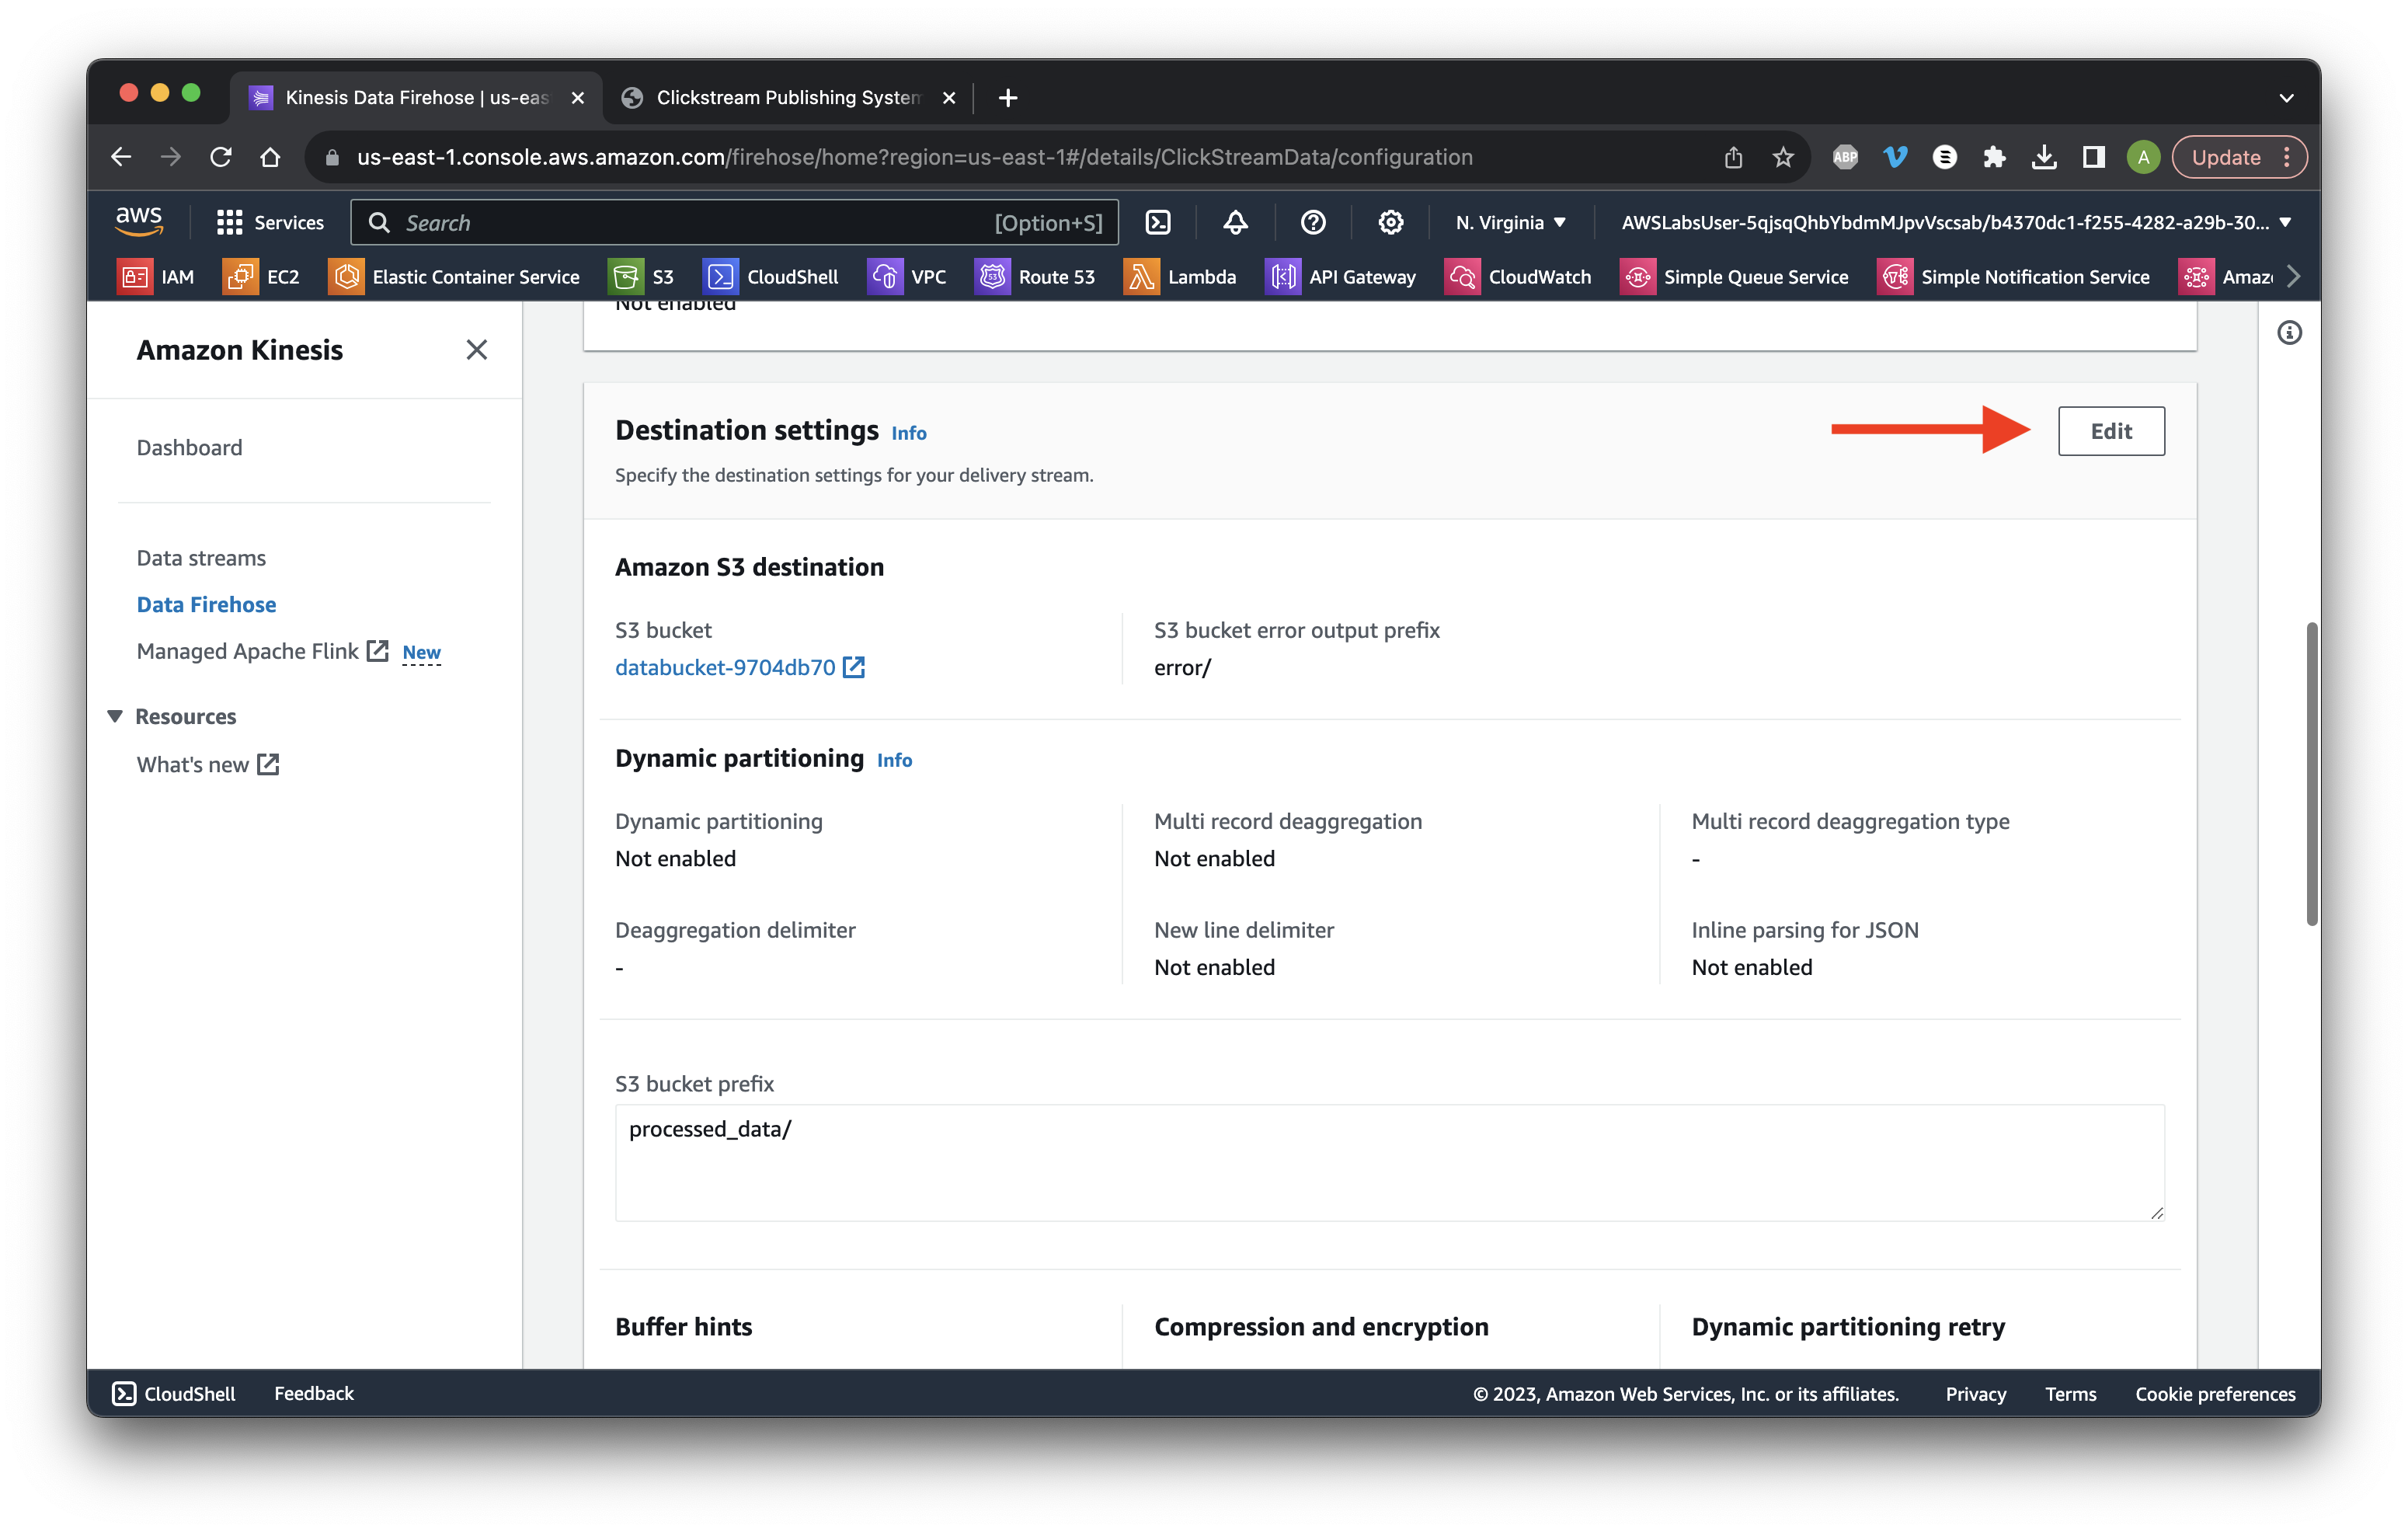Open the browser extensions puzzle icon

tap(1994, 157)
